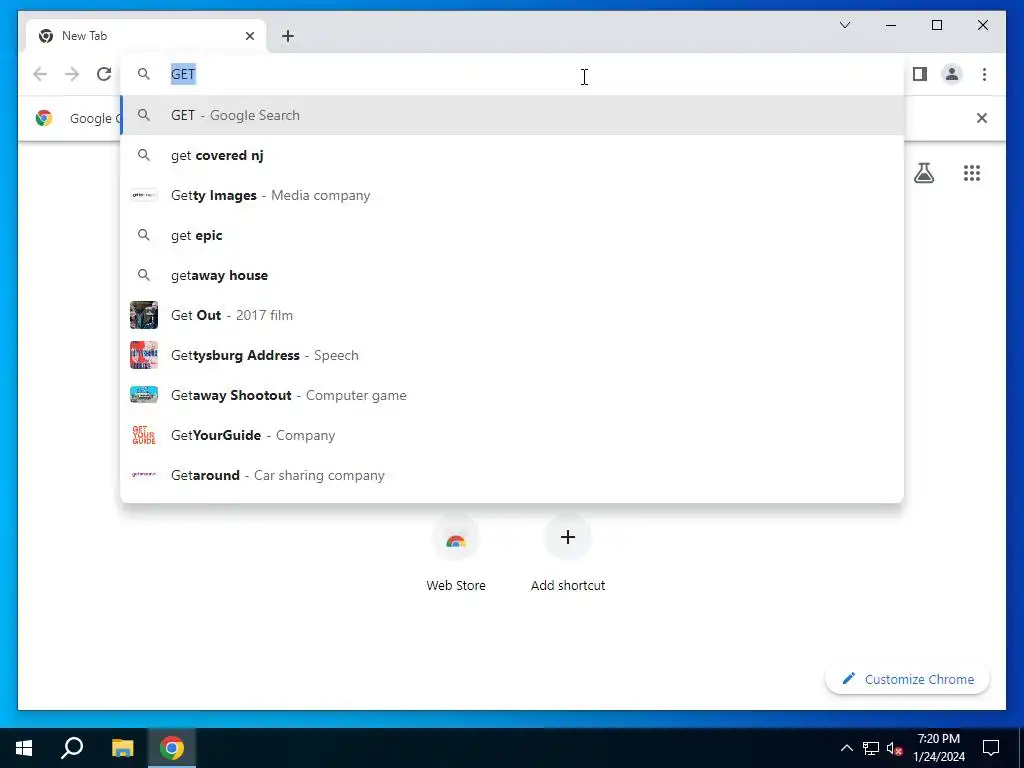Open the notification center icon
The height and width of the screenshot is (768, 1024).
[x=991, y=748]
